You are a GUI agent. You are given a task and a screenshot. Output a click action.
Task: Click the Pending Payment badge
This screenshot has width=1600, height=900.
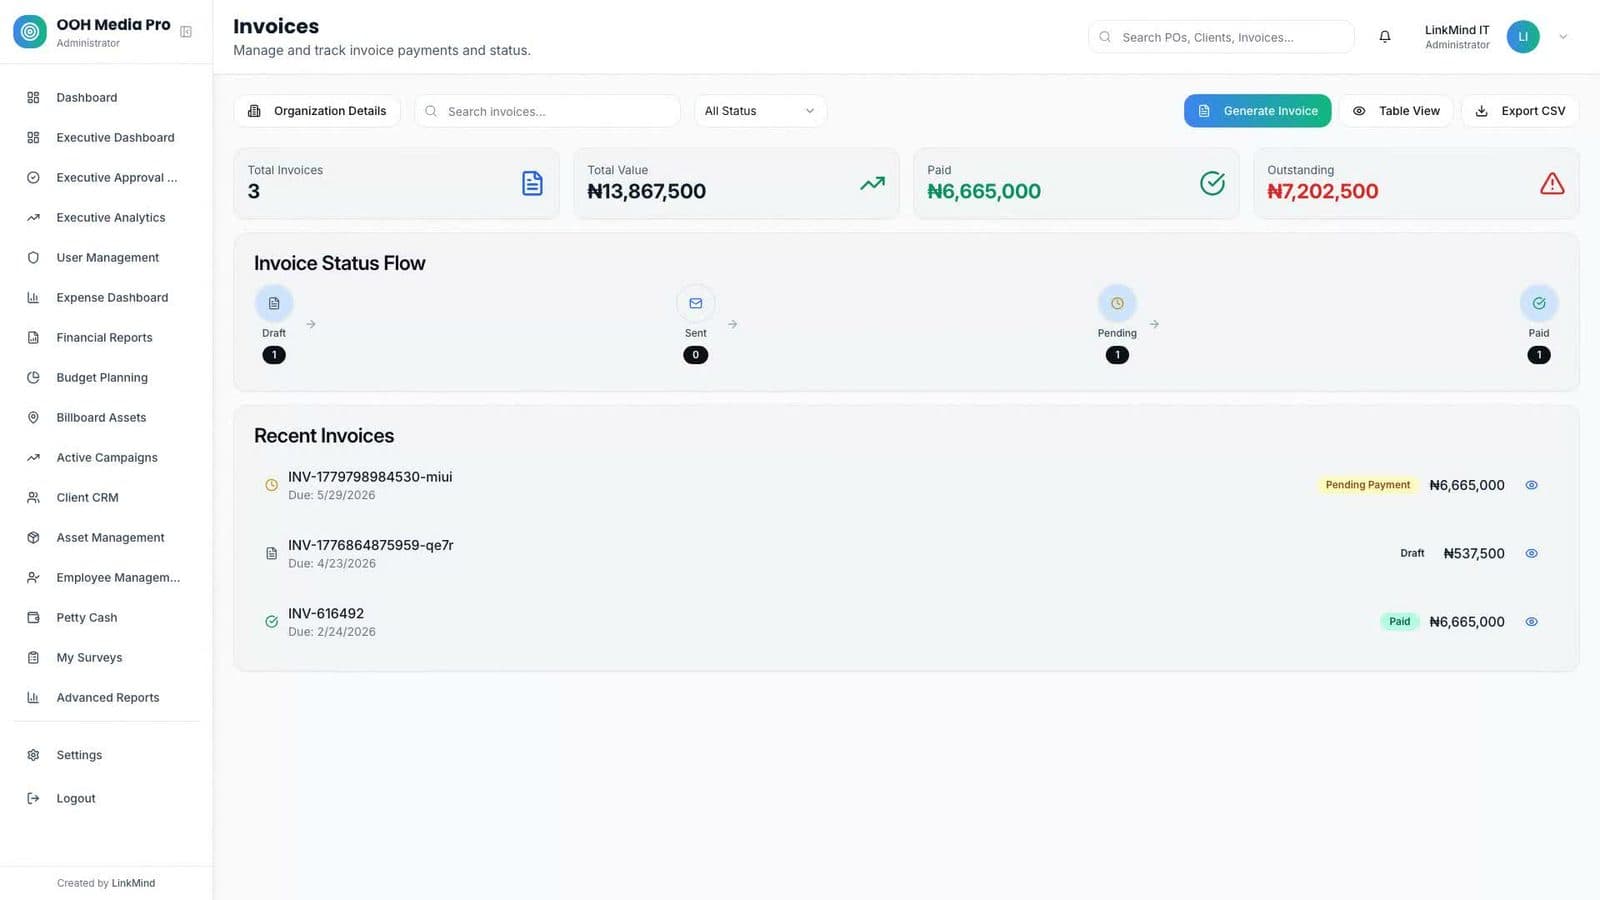[1367, 485]
